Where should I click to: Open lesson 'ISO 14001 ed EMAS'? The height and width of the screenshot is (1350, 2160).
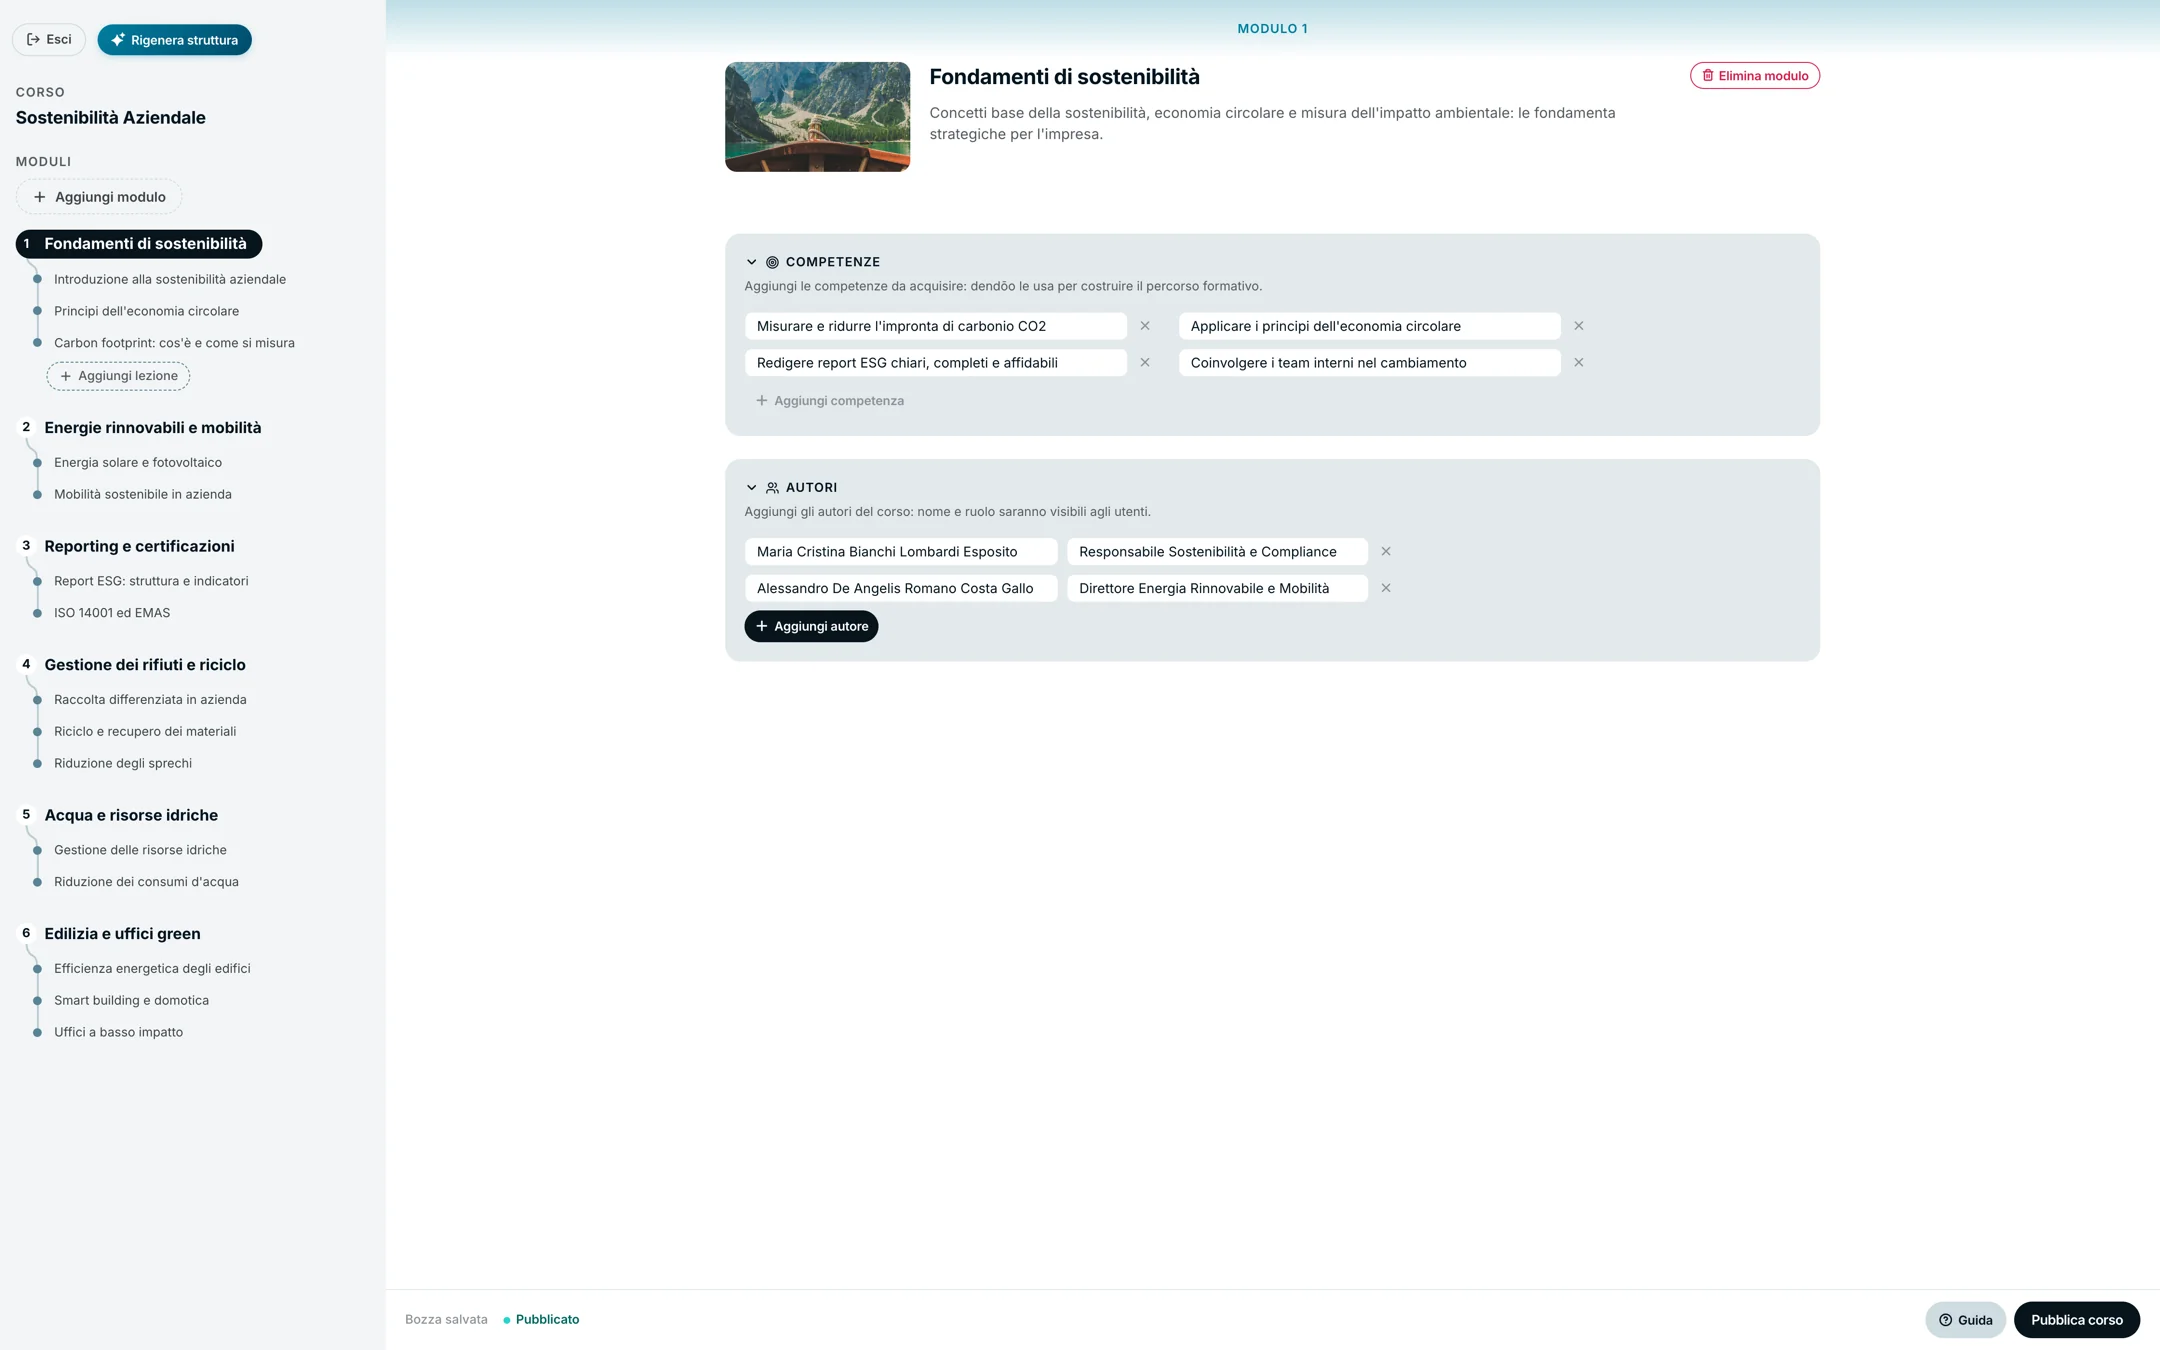pos(112,613)
